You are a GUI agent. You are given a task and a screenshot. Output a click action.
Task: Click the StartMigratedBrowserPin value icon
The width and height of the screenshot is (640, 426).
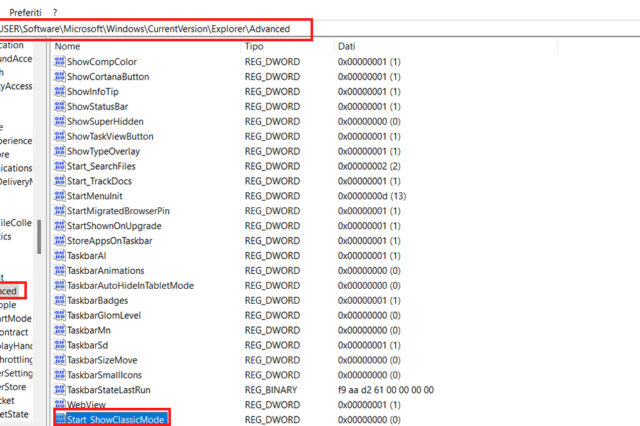(x=60, y=211)
